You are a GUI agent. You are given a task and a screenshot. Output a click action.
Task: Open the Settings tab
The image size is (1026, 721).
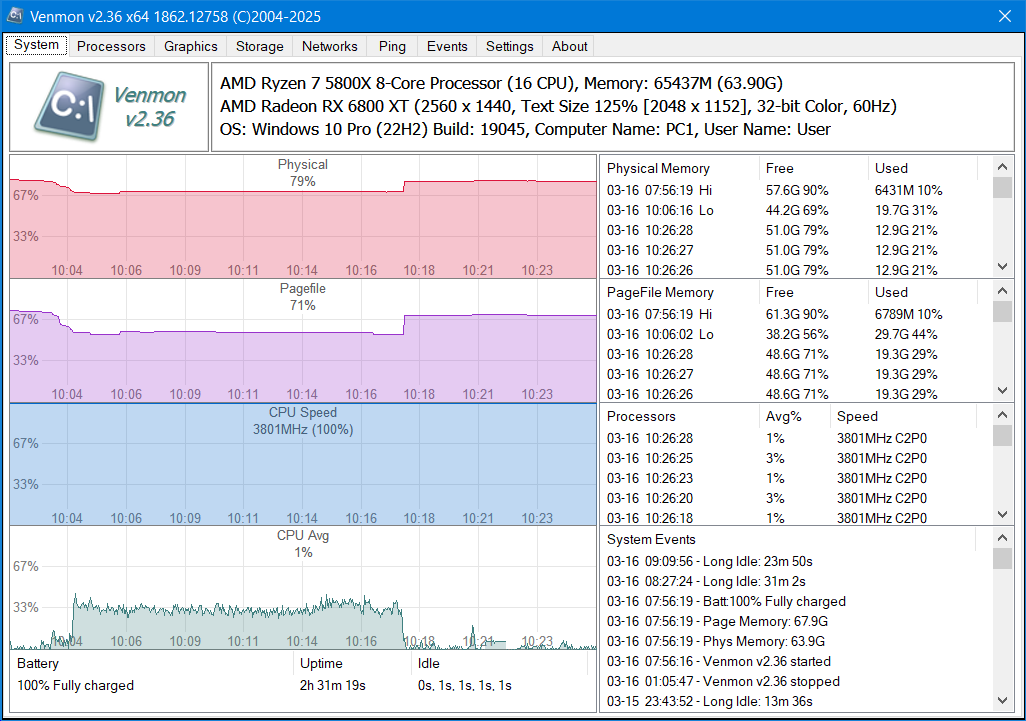coord(510,46)
